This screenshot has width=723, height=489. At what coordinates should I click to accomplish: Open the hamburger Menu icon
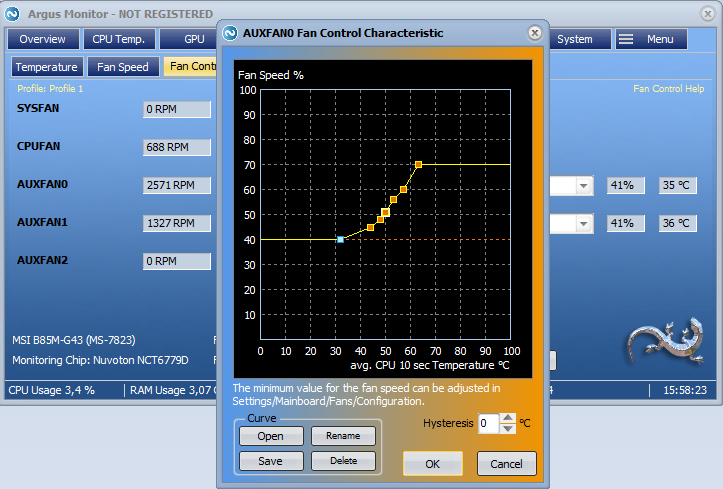click(626, 39)
